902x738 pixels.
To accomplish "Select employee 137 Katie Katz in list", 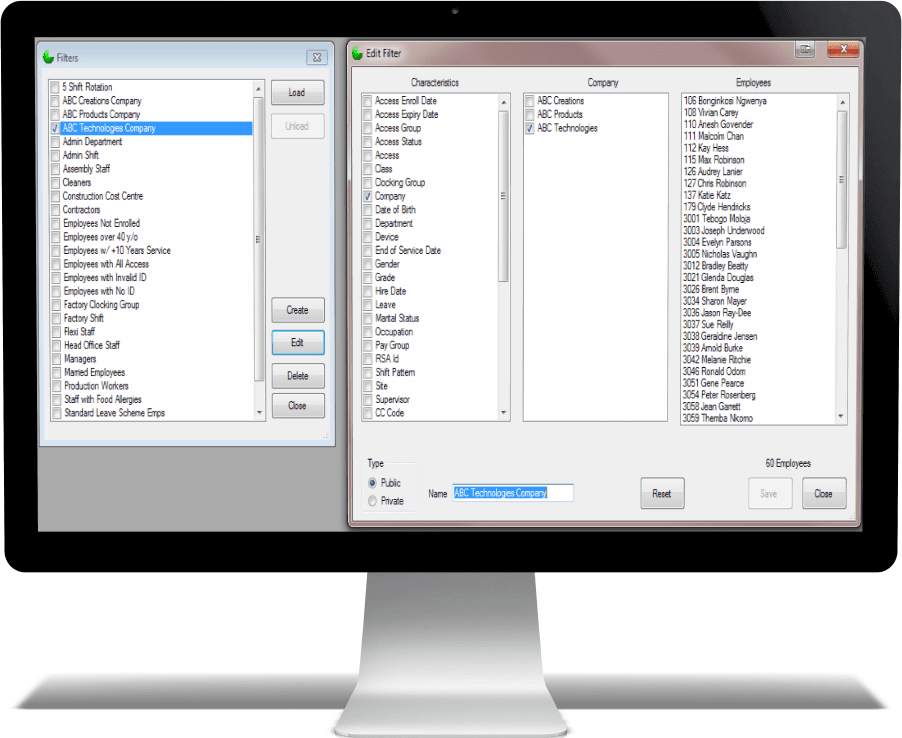I will click(707, 196).
